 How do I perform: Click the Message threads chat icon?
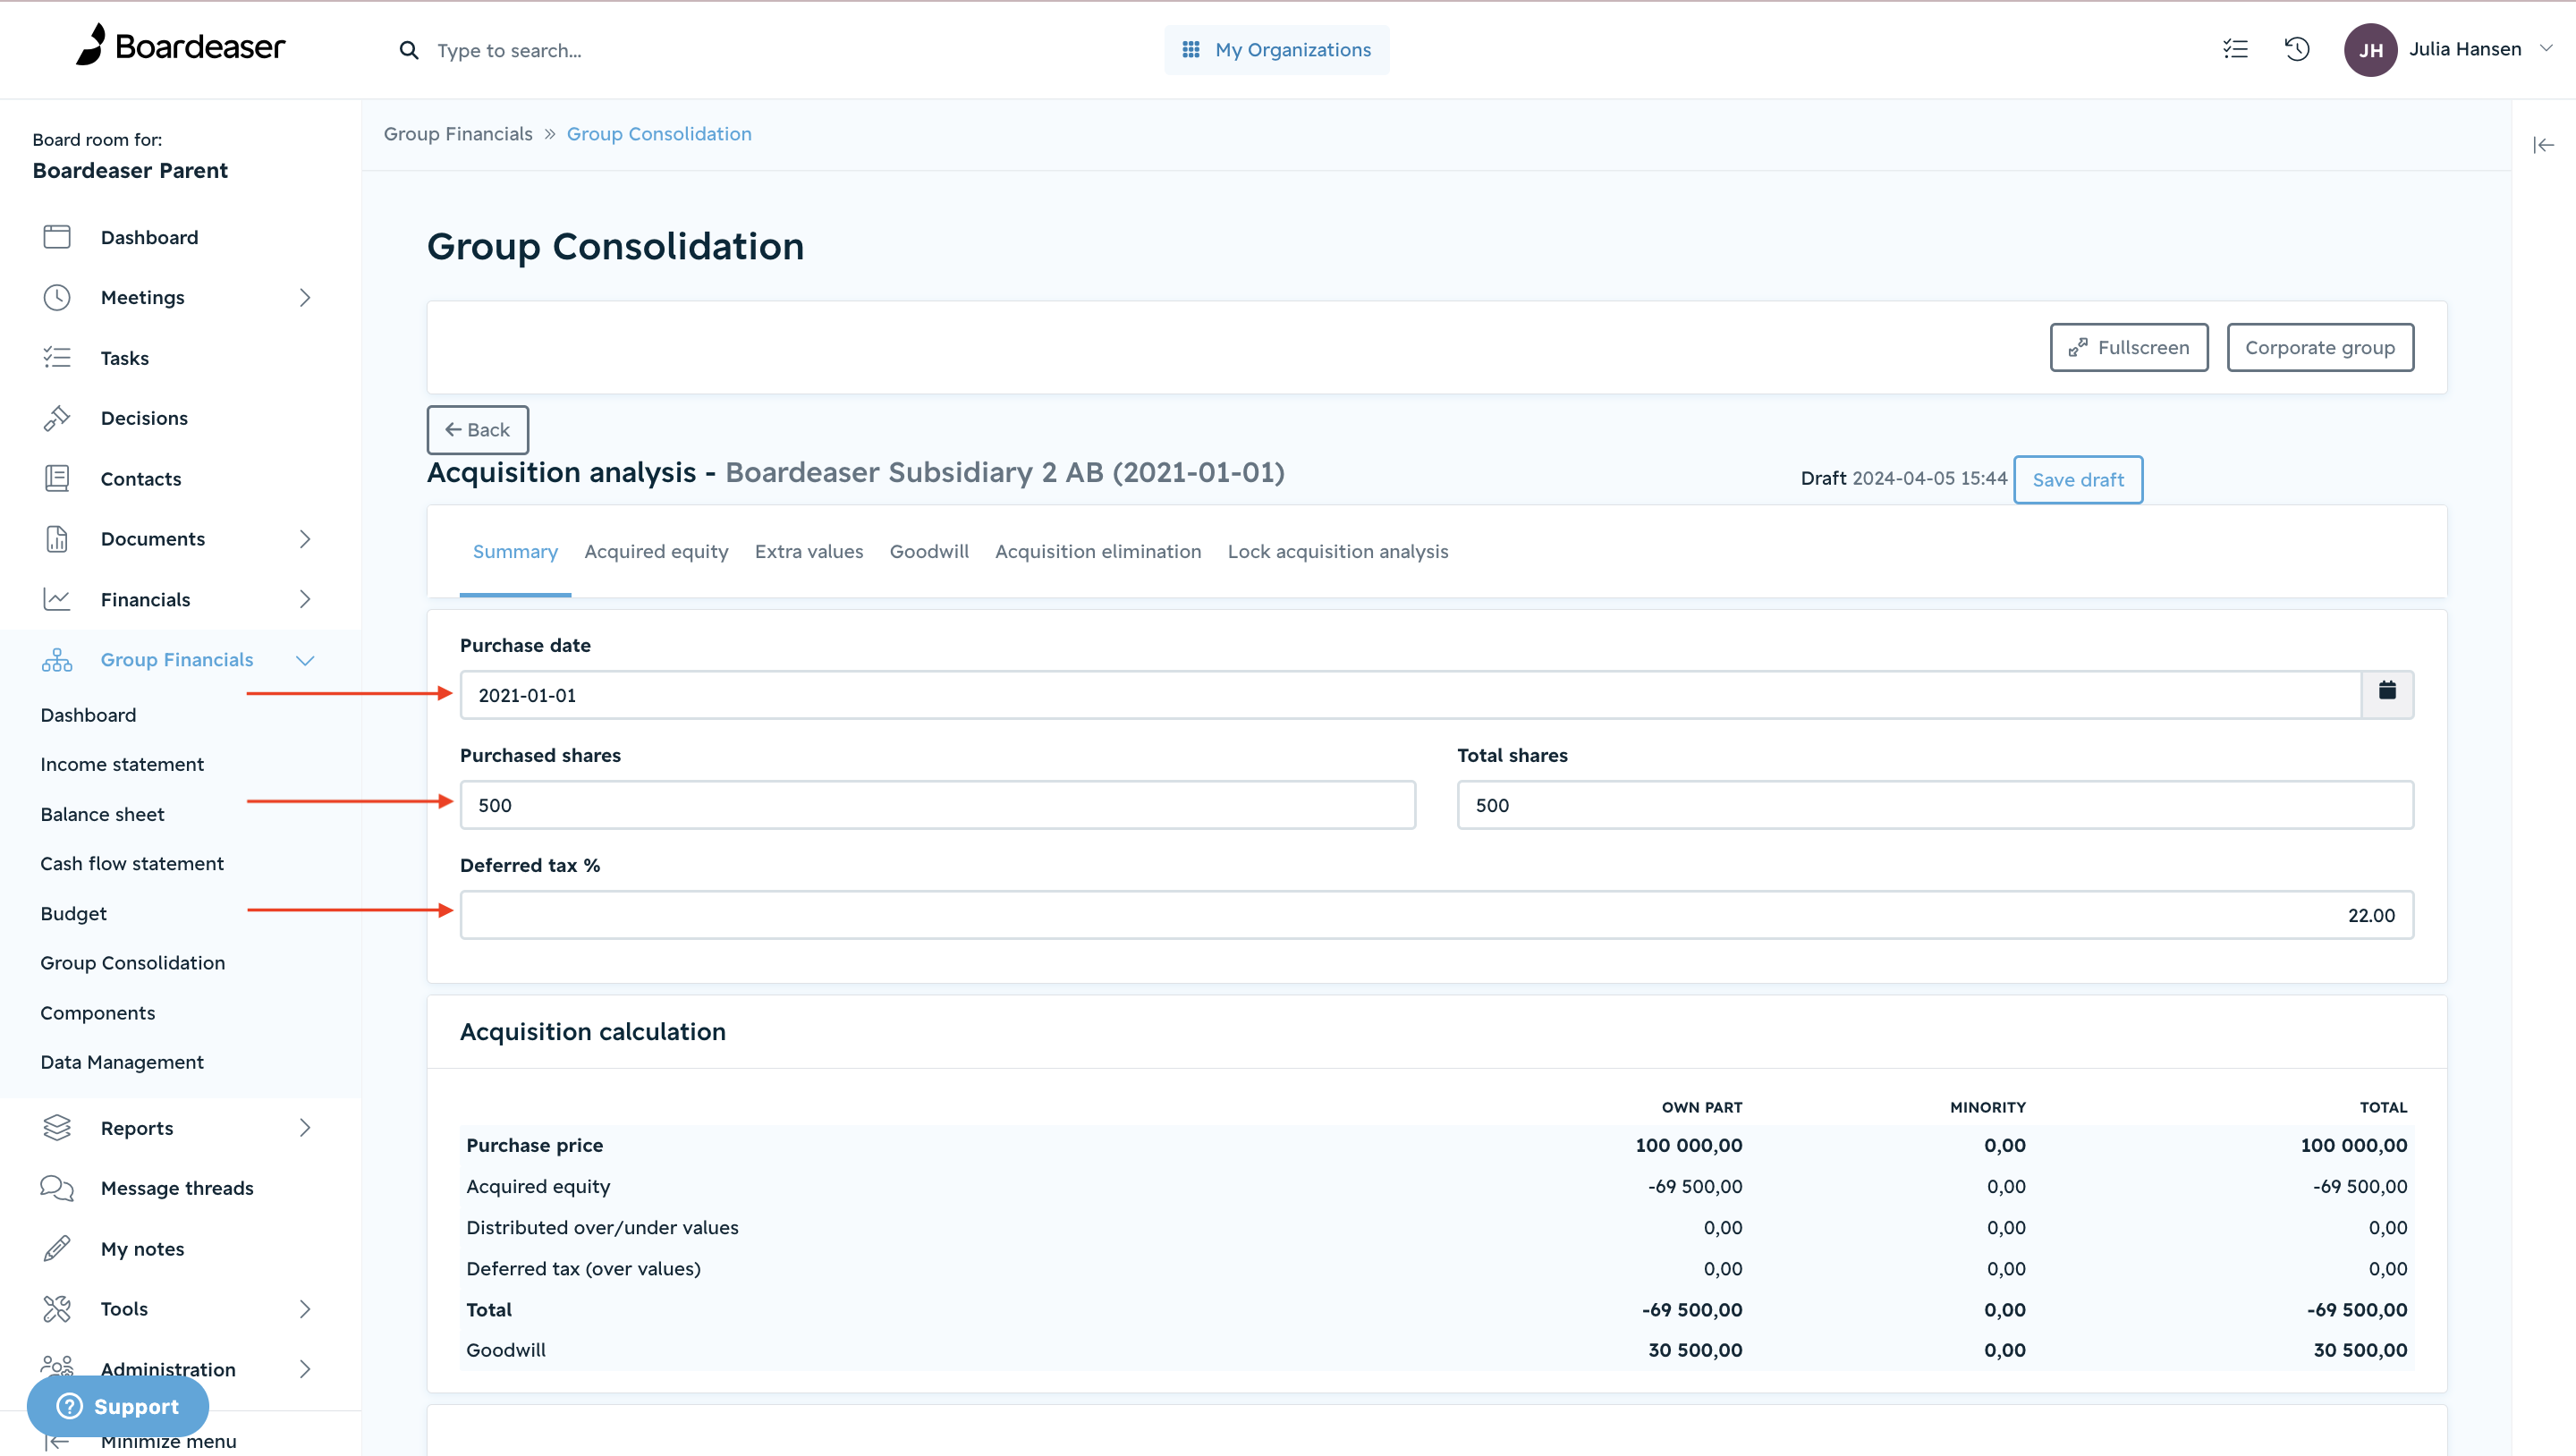click(x=57, y=1188)
